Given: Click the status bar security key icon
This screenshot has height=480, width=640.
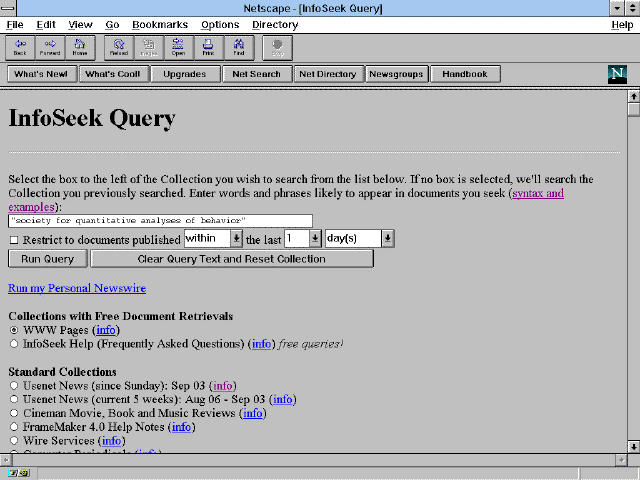Looking at the screenshot, I should 19,473.
